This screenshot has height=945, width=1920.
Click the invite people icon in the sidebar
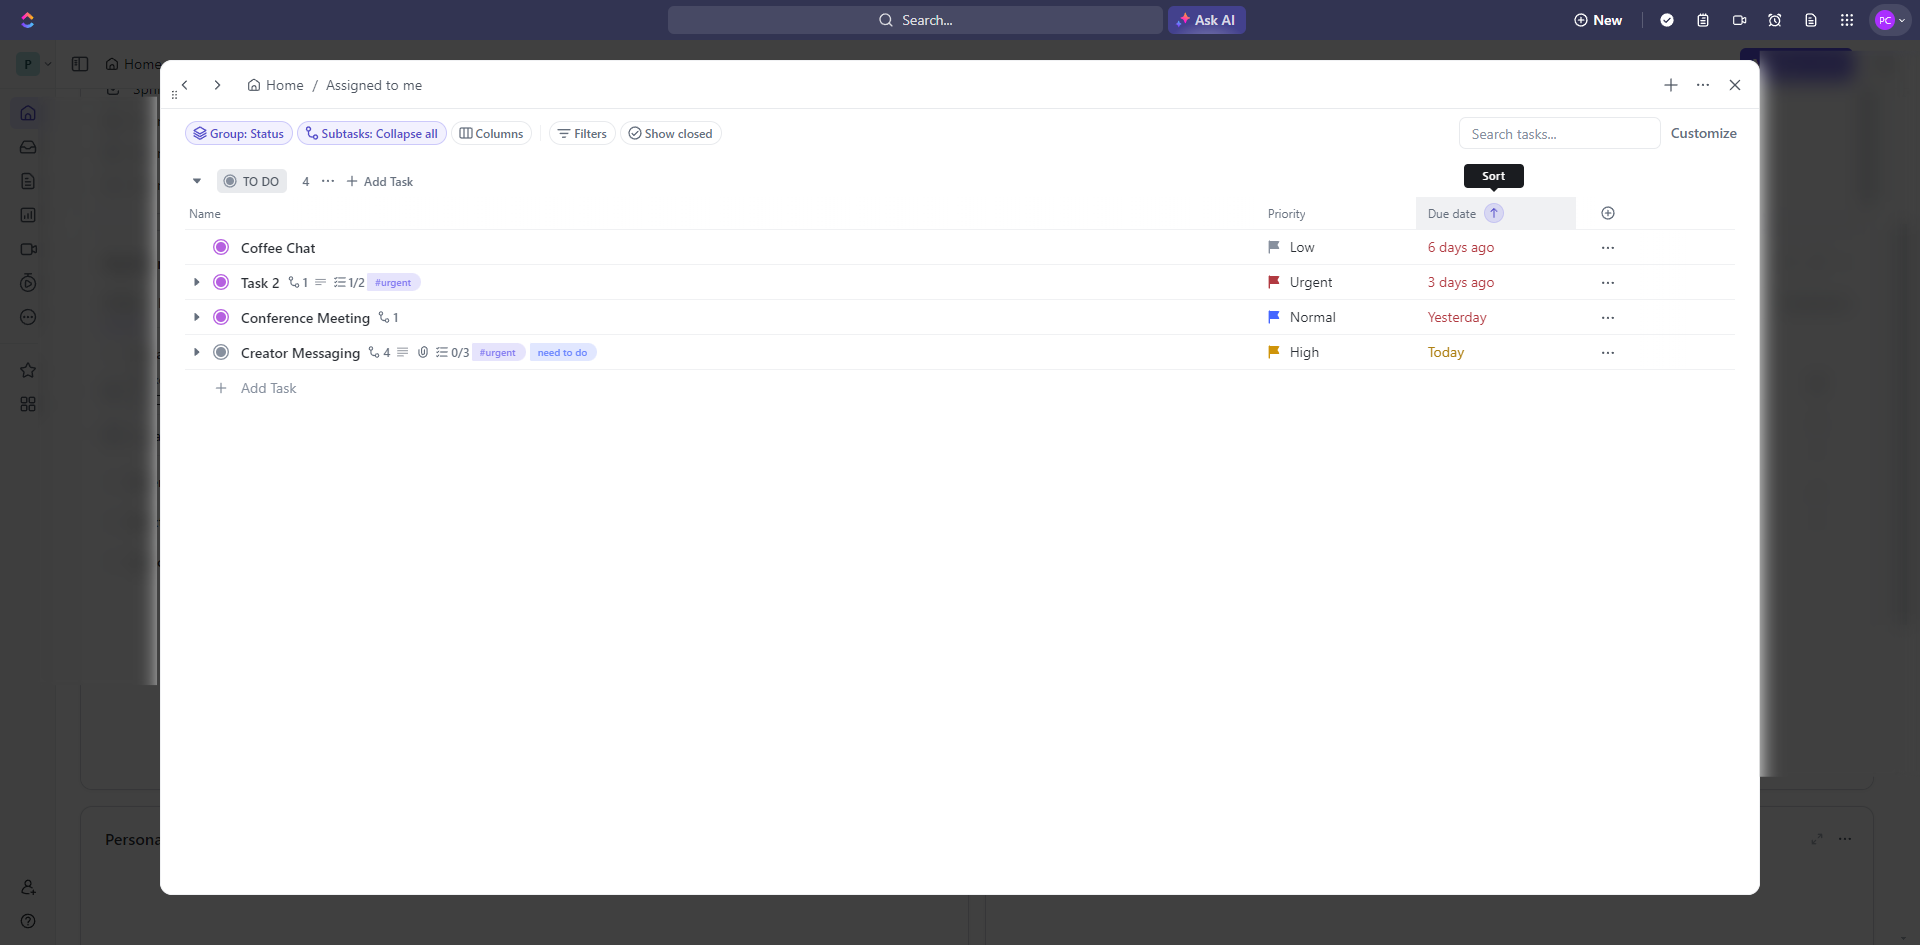tap(28, 887)
